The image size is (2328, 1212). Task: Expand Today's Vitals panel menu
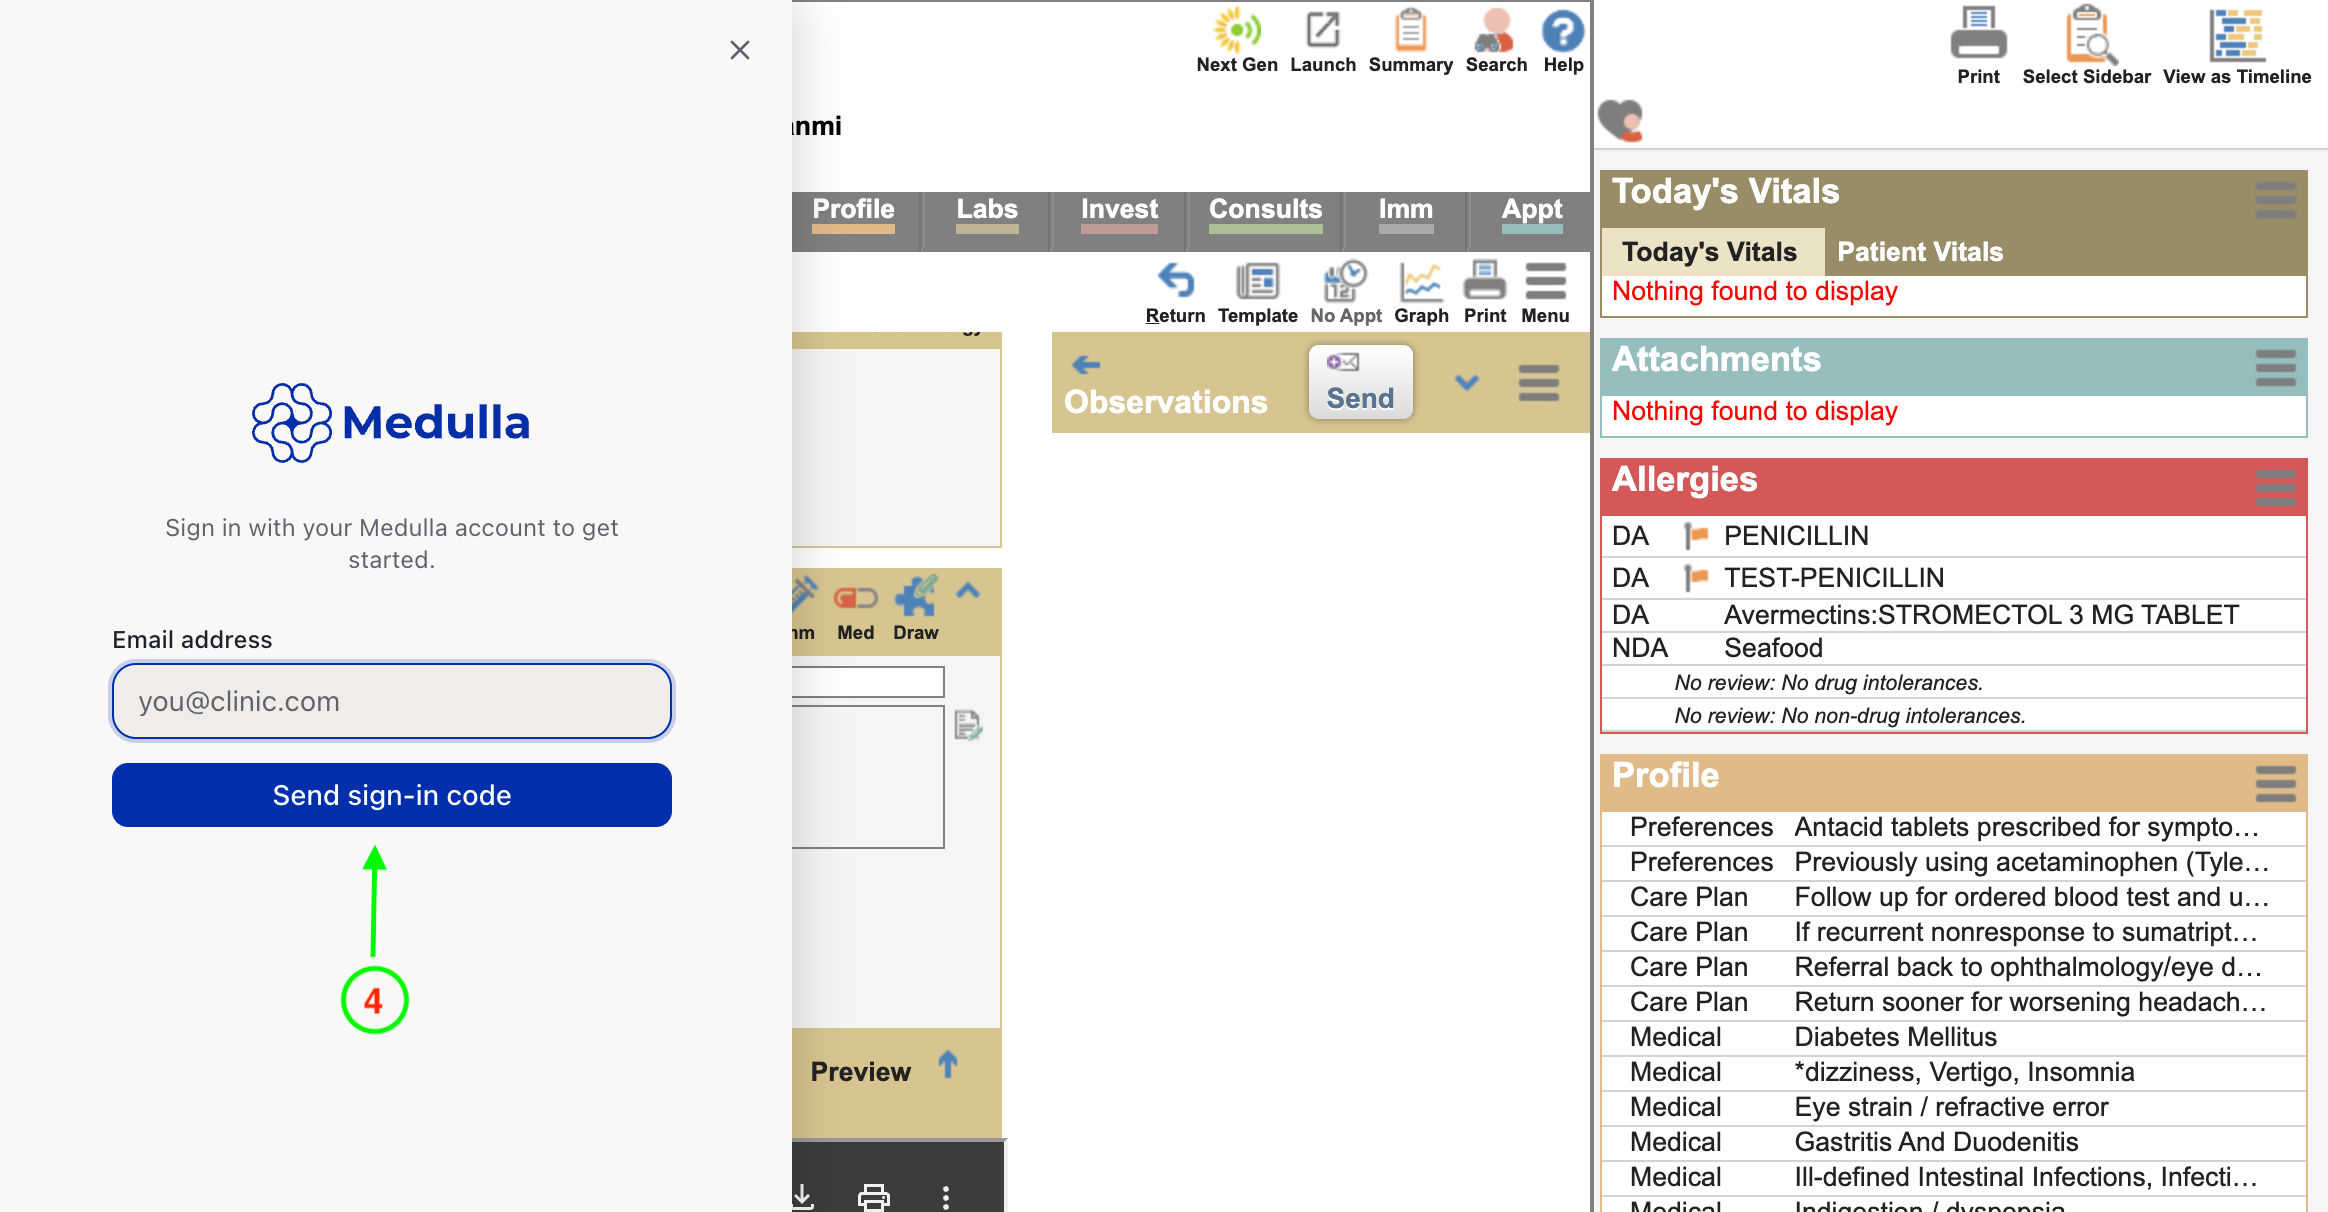tap(2275, 200)
